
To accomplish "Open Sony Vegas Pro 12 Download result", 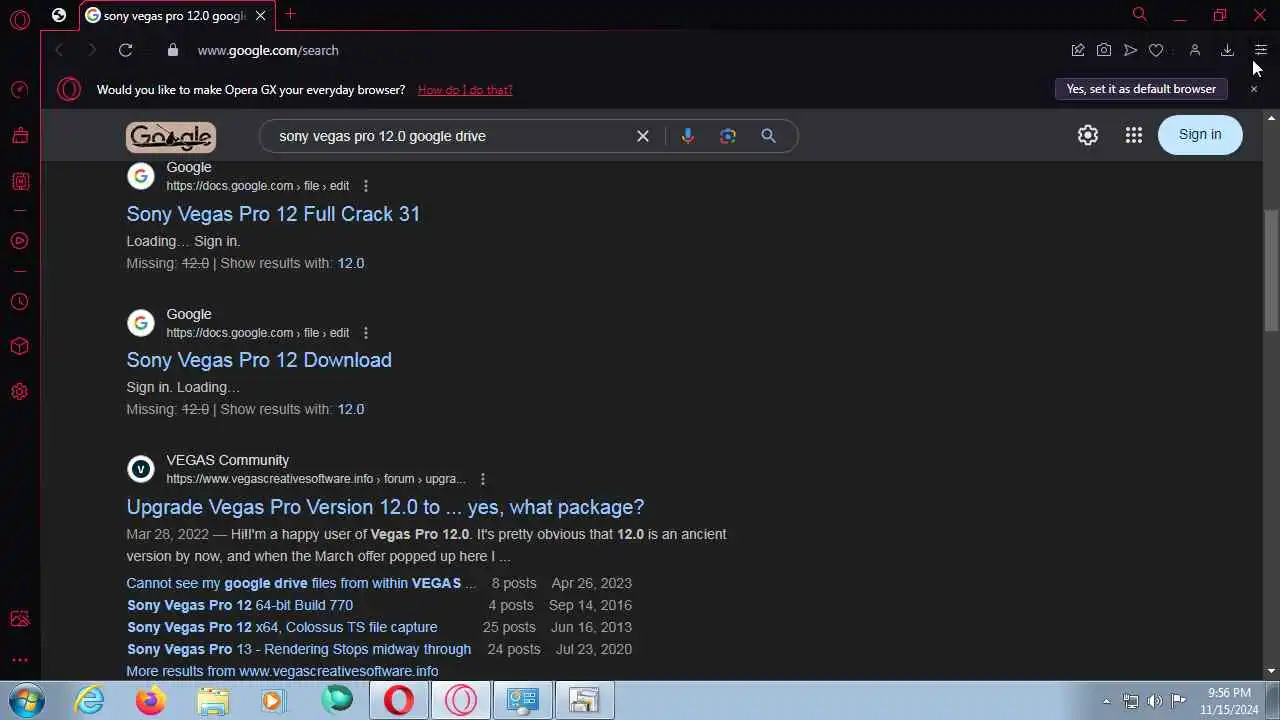I will 259,360.
